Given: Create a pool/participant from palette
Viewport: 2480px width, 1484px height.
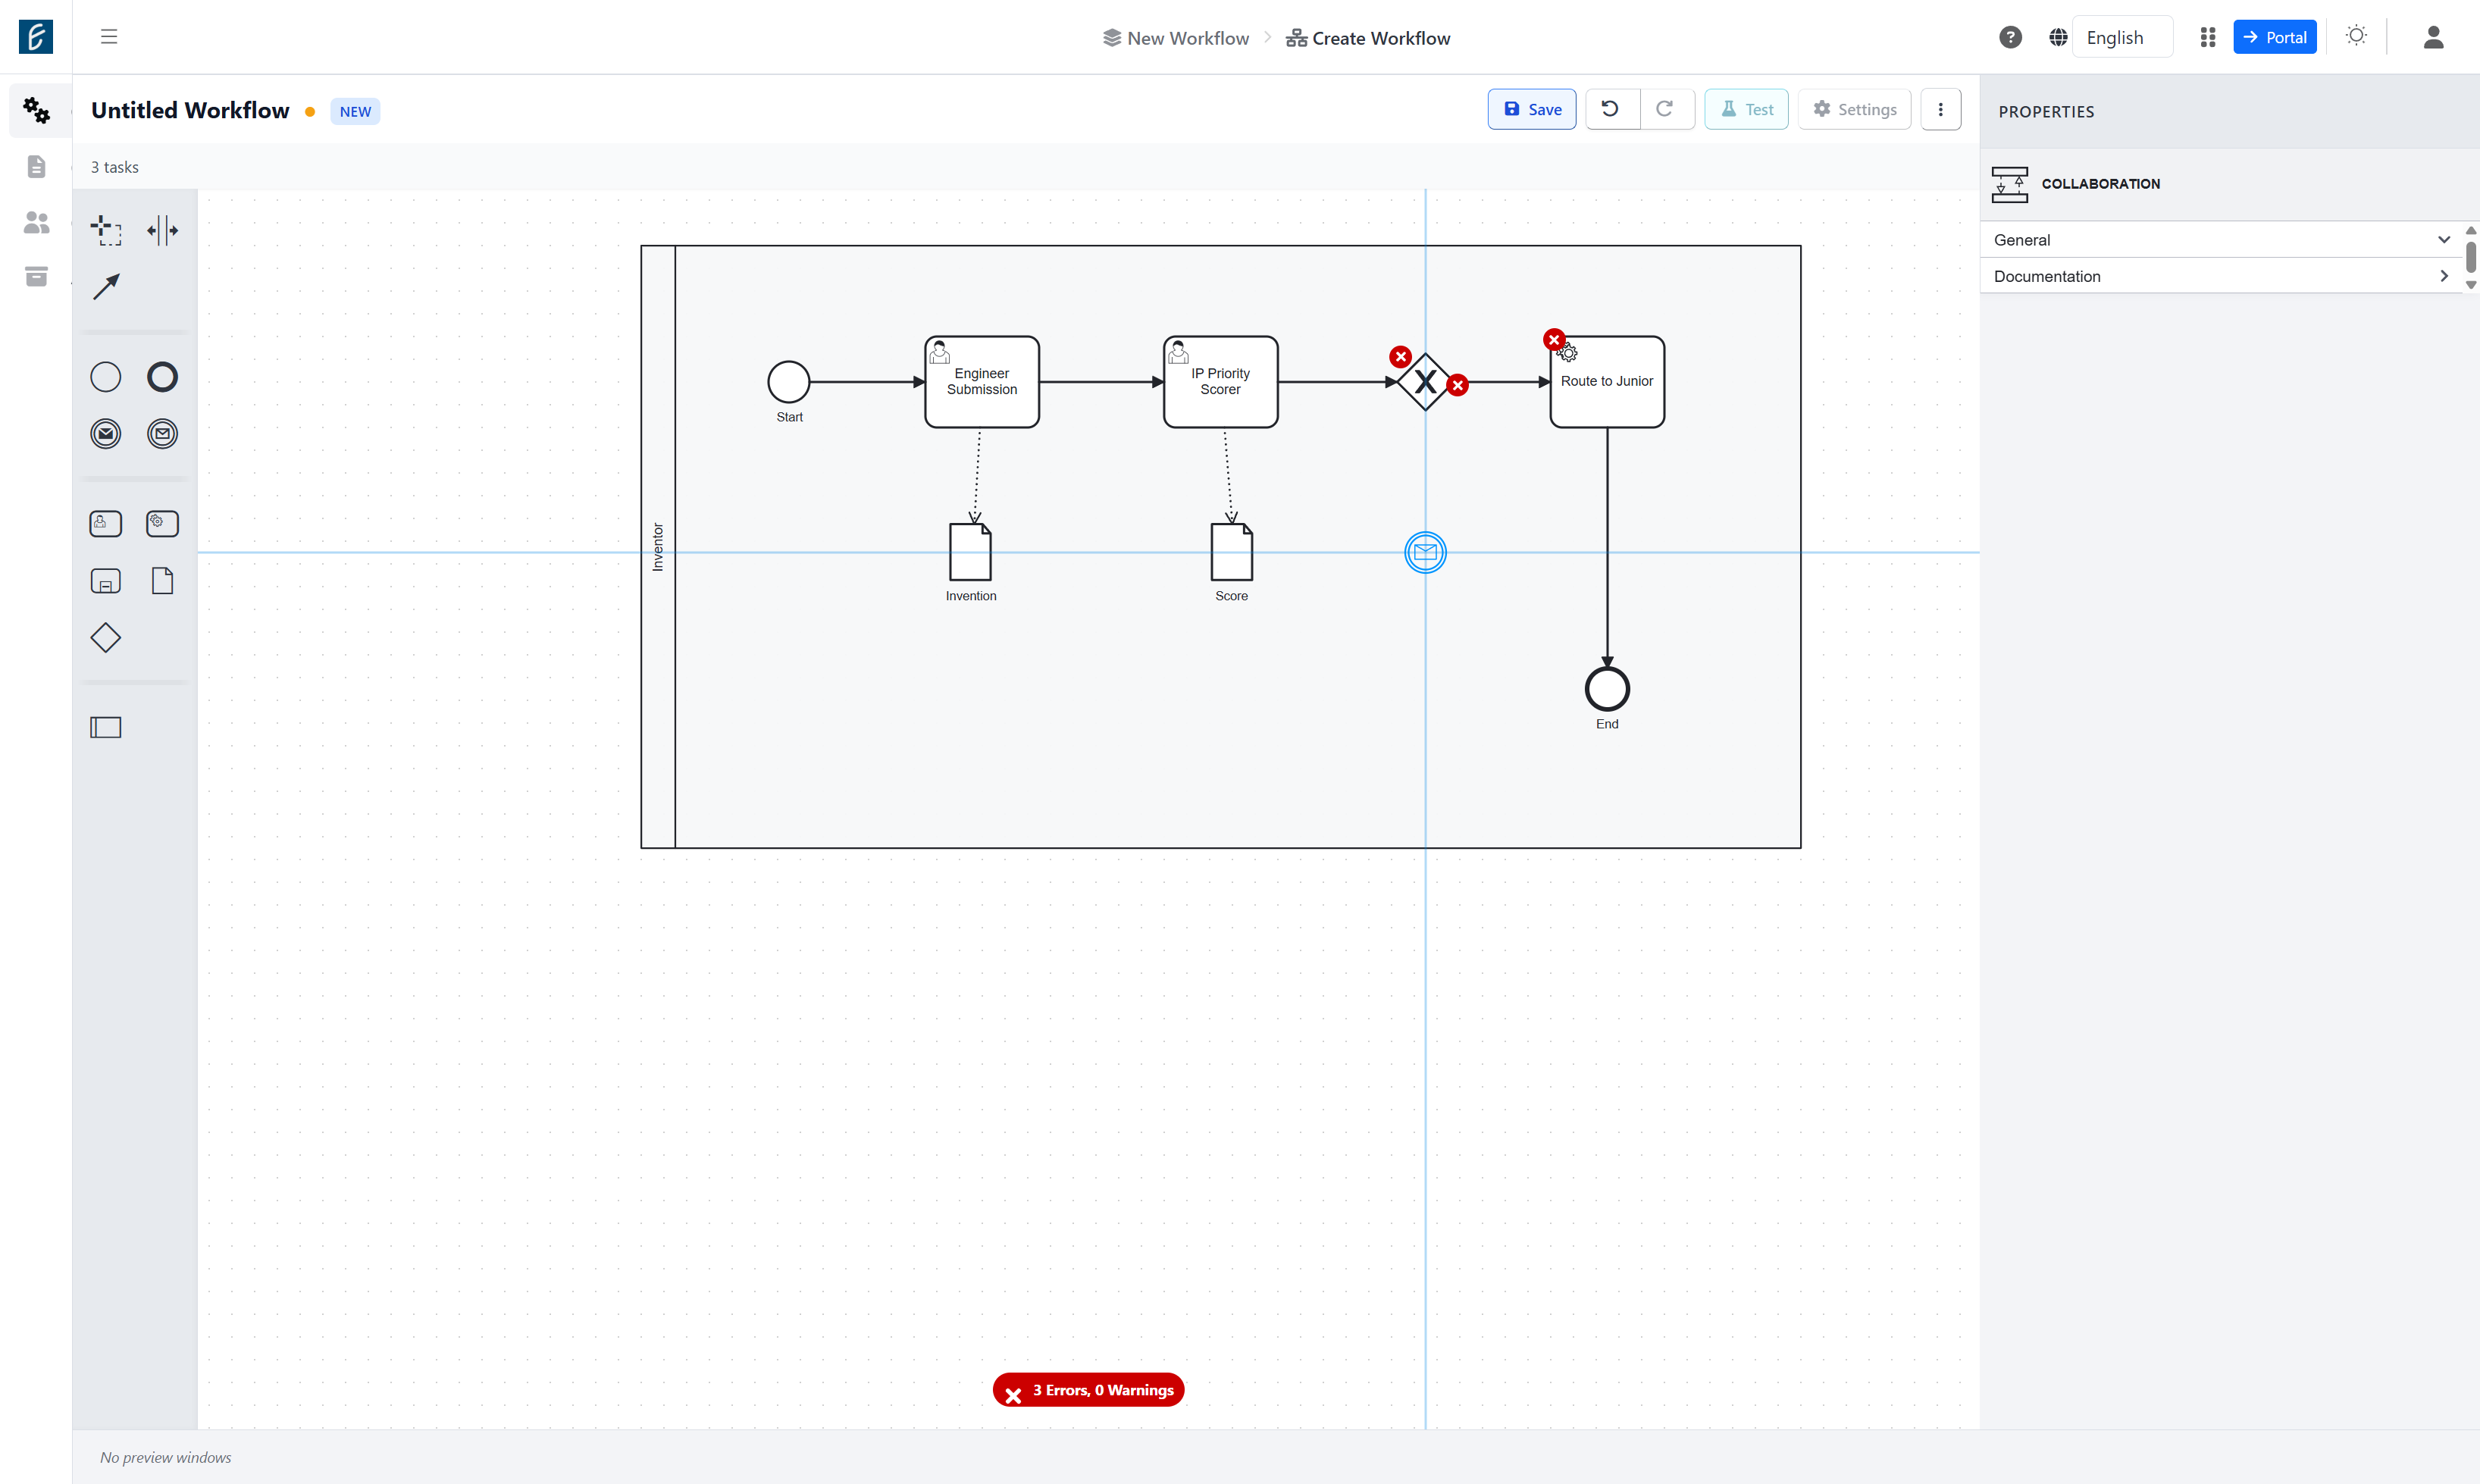Looking at the screenshot, I should pos(105,728).
